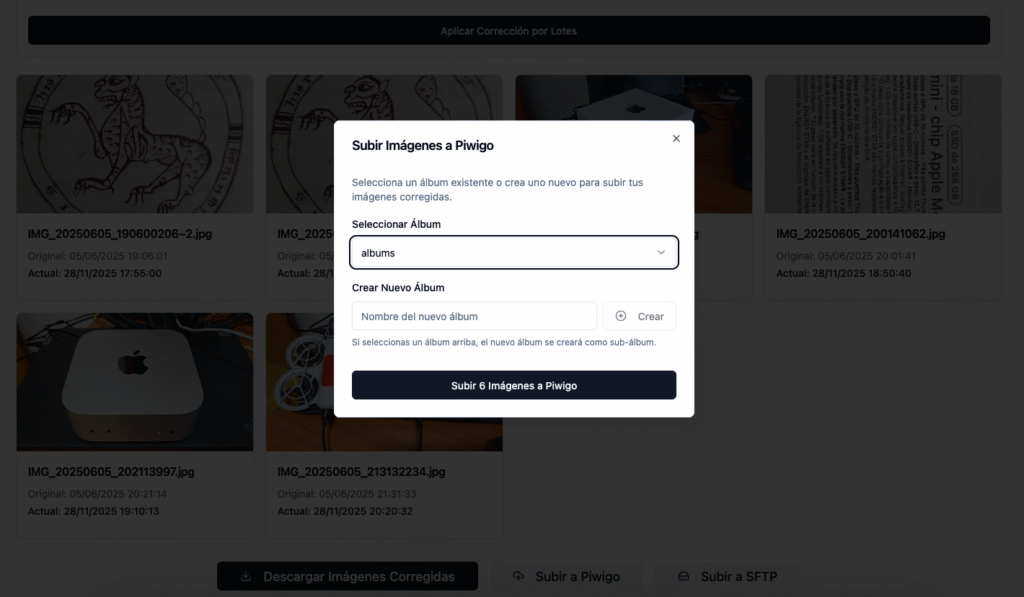Click the cloud upload icon for Piwigo
This screenshot has width=1024, height=597.
(518, 576)
